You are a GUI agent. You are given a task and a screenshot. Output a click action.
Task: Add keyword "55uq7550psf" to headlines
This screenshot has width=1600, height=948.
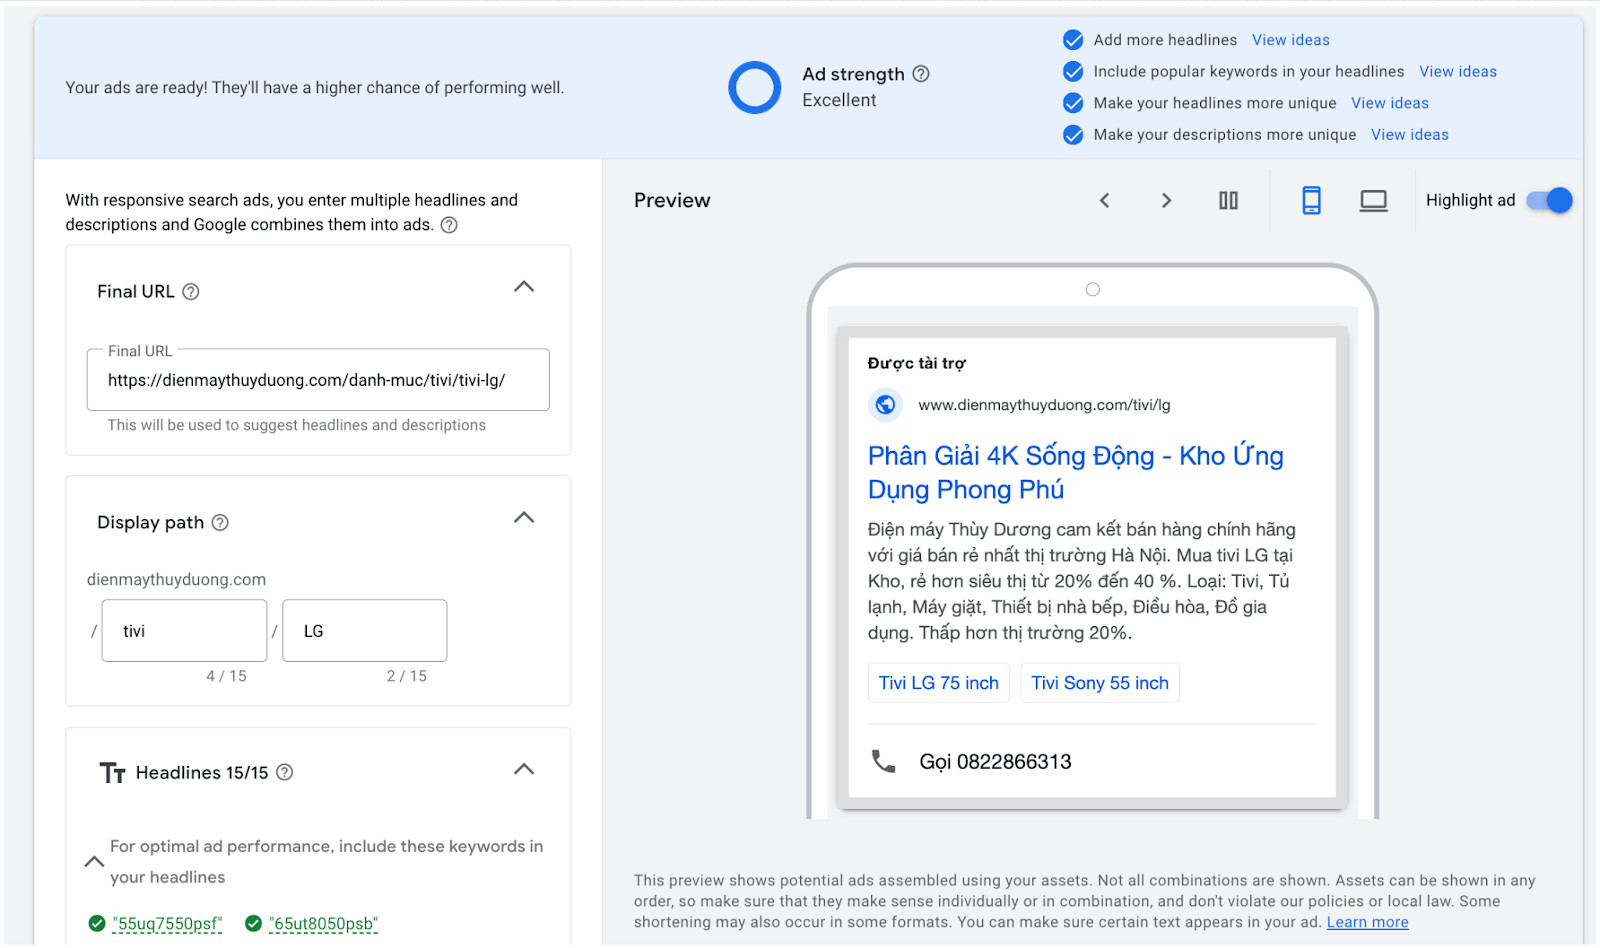(168, 924)
